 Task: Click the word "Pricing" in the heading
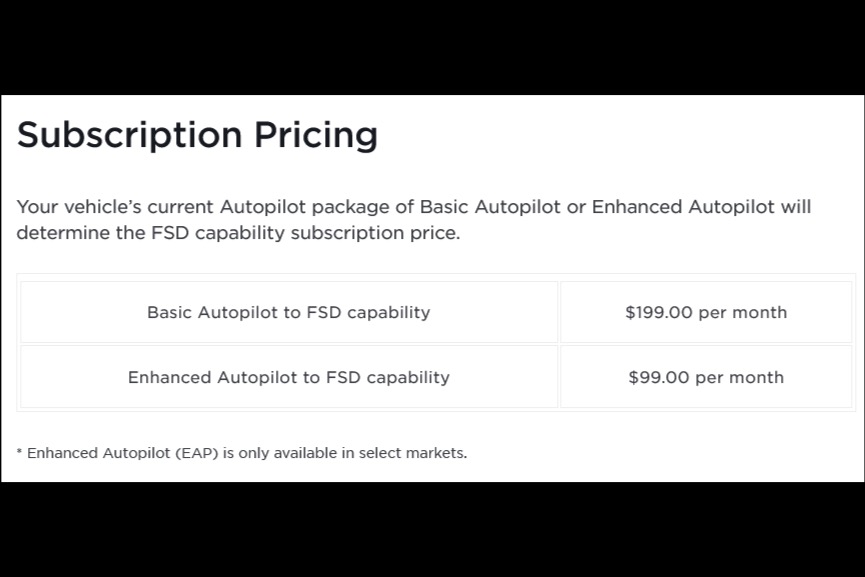(x=316, y=136)
